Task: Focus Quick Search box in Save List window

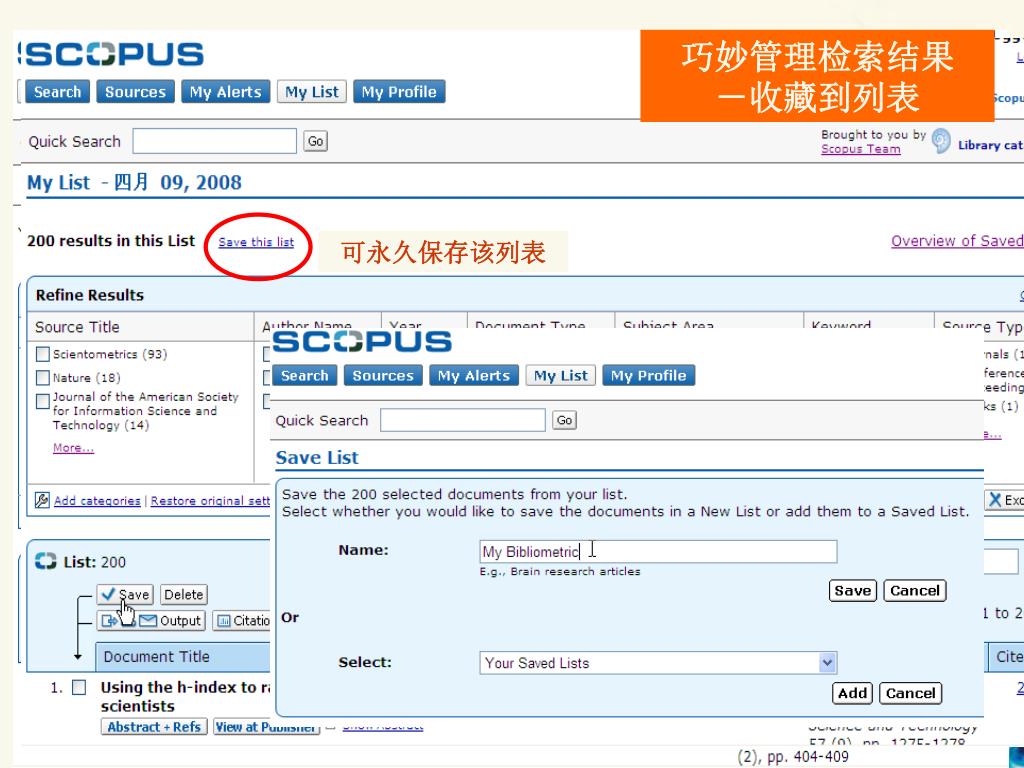Action: (462, 420)
